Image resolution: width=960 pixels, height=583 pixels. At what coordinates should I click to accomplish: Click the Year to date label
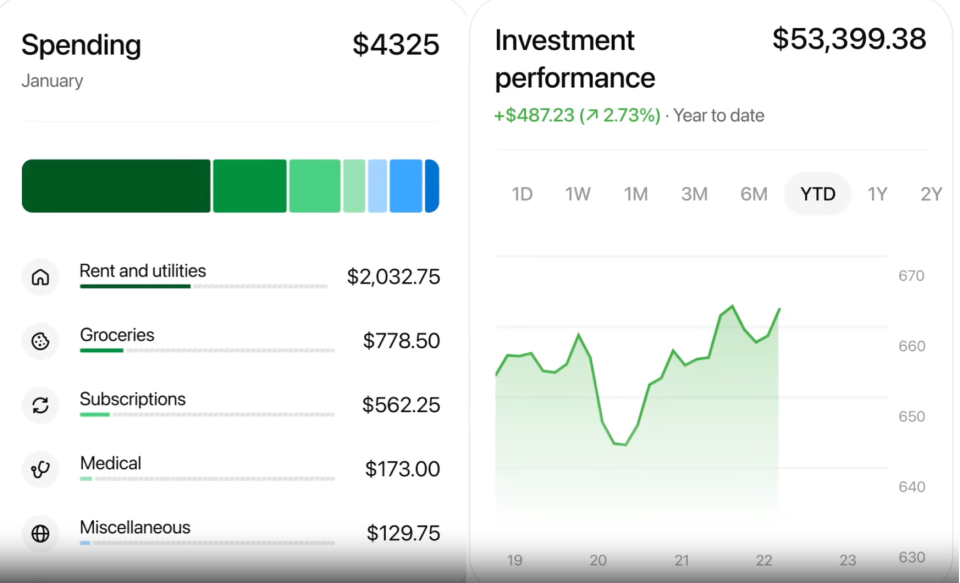click(x=719, y=115)
